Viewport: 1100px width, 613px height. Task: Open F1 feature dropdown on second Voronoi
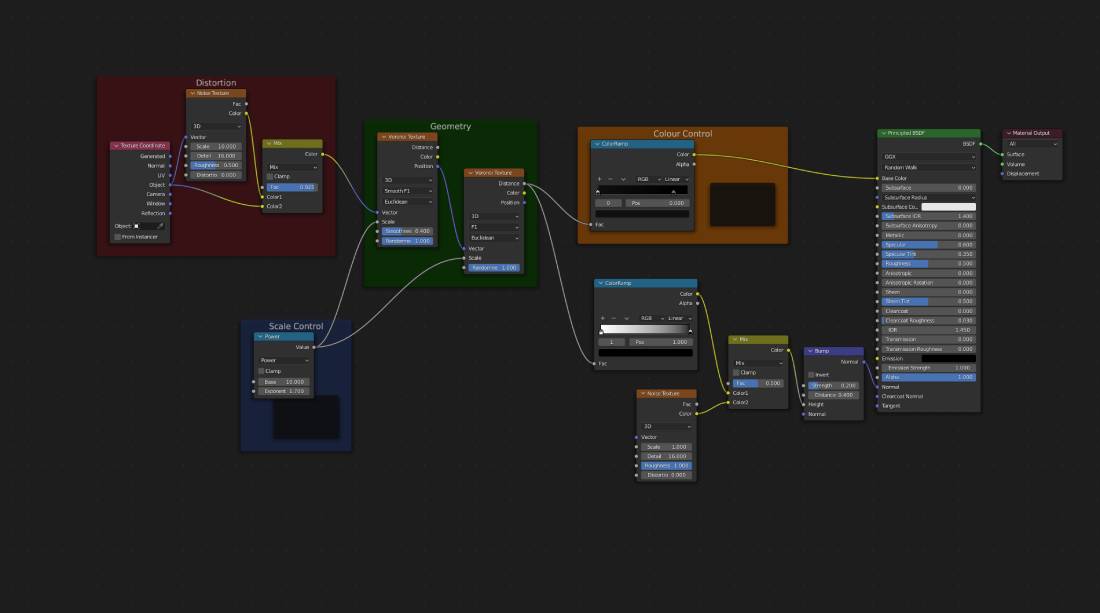[x=495, y=227]
